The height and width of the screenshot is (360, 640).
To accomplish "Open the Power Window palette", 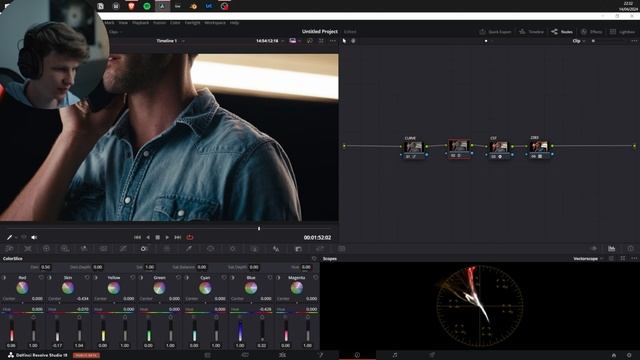I will [210, 249].
